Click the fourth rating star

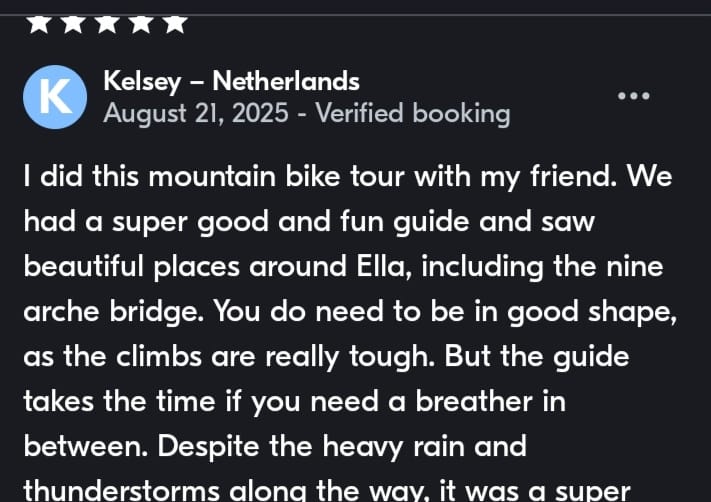(x=141, y=23)
